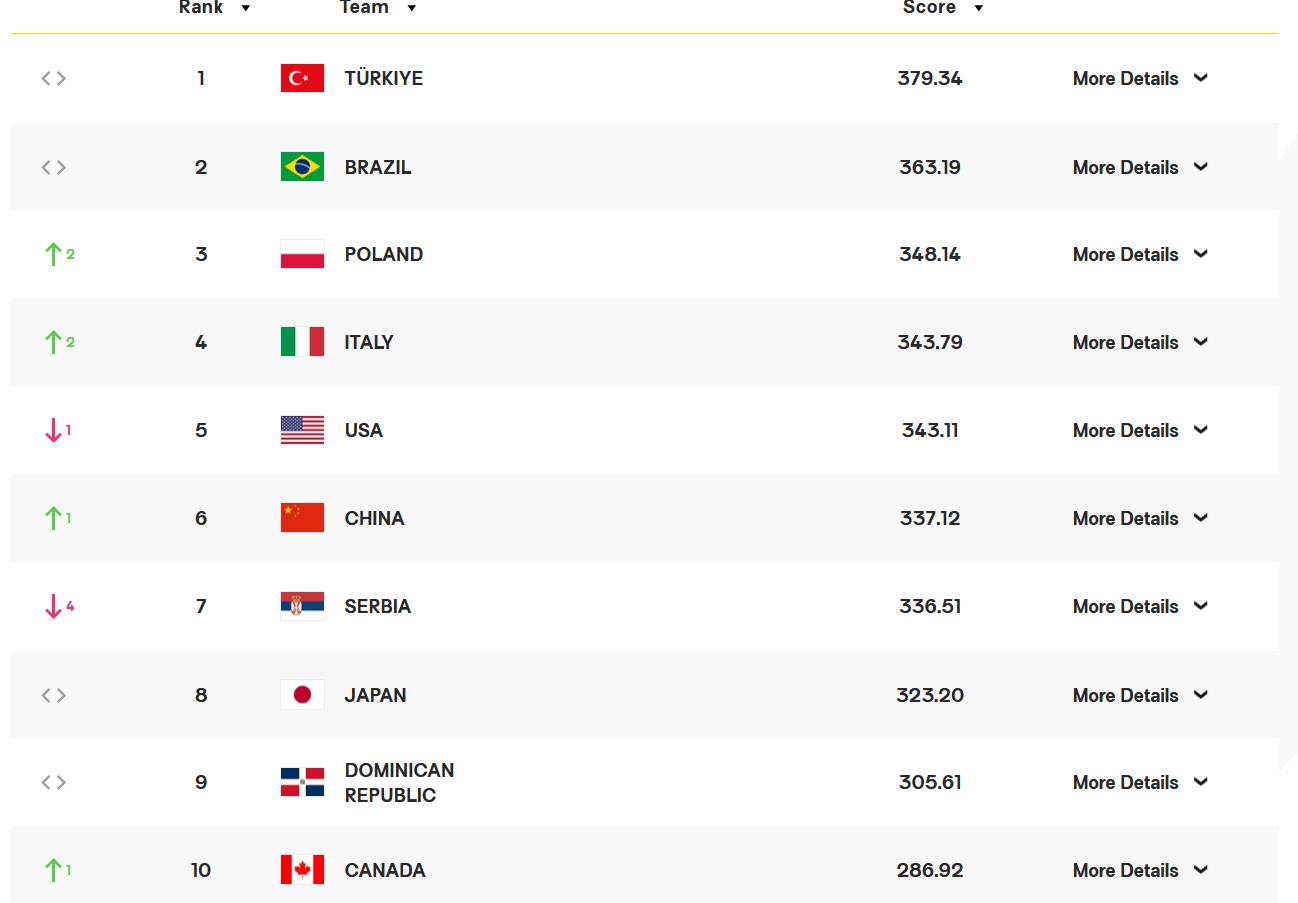Expand More Details for Poland
The width and height of the screenshot is (1298, 903).
point(1140,254)
